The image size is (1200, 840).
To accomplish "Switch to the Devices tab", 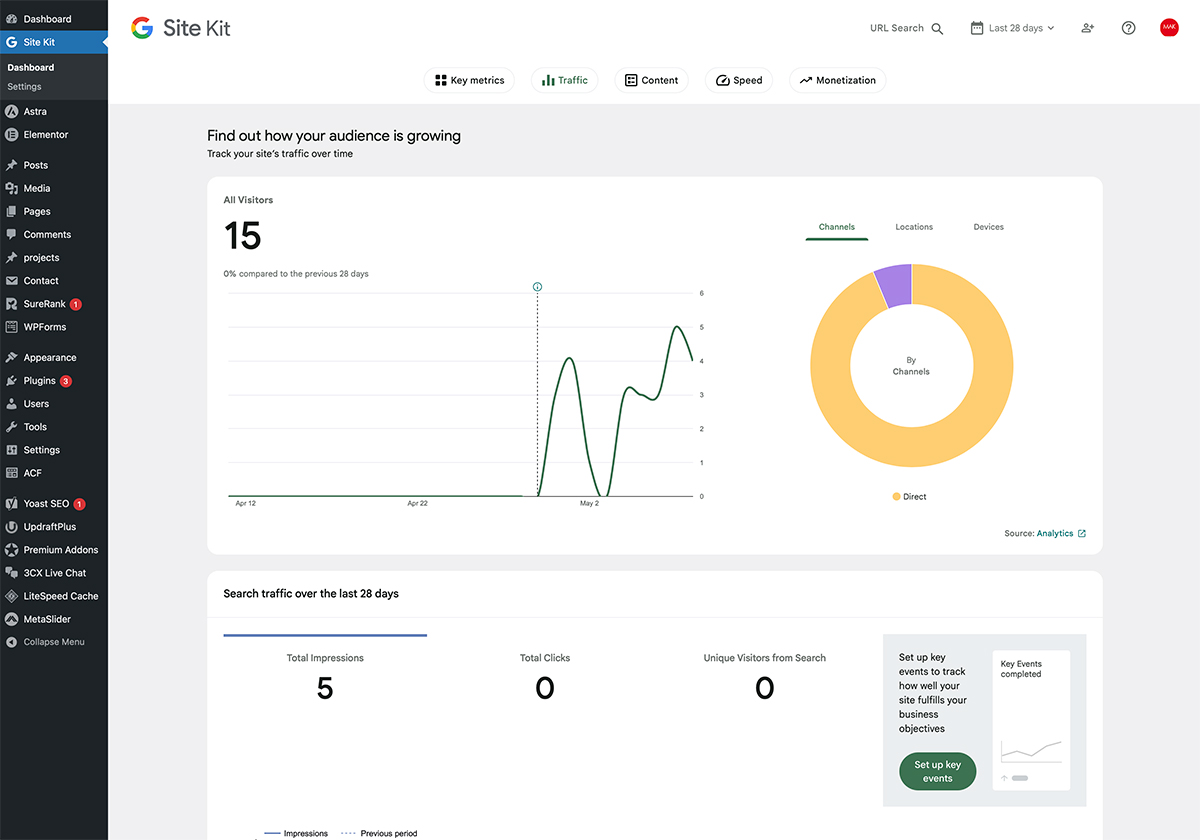I will tap(989, 227).
